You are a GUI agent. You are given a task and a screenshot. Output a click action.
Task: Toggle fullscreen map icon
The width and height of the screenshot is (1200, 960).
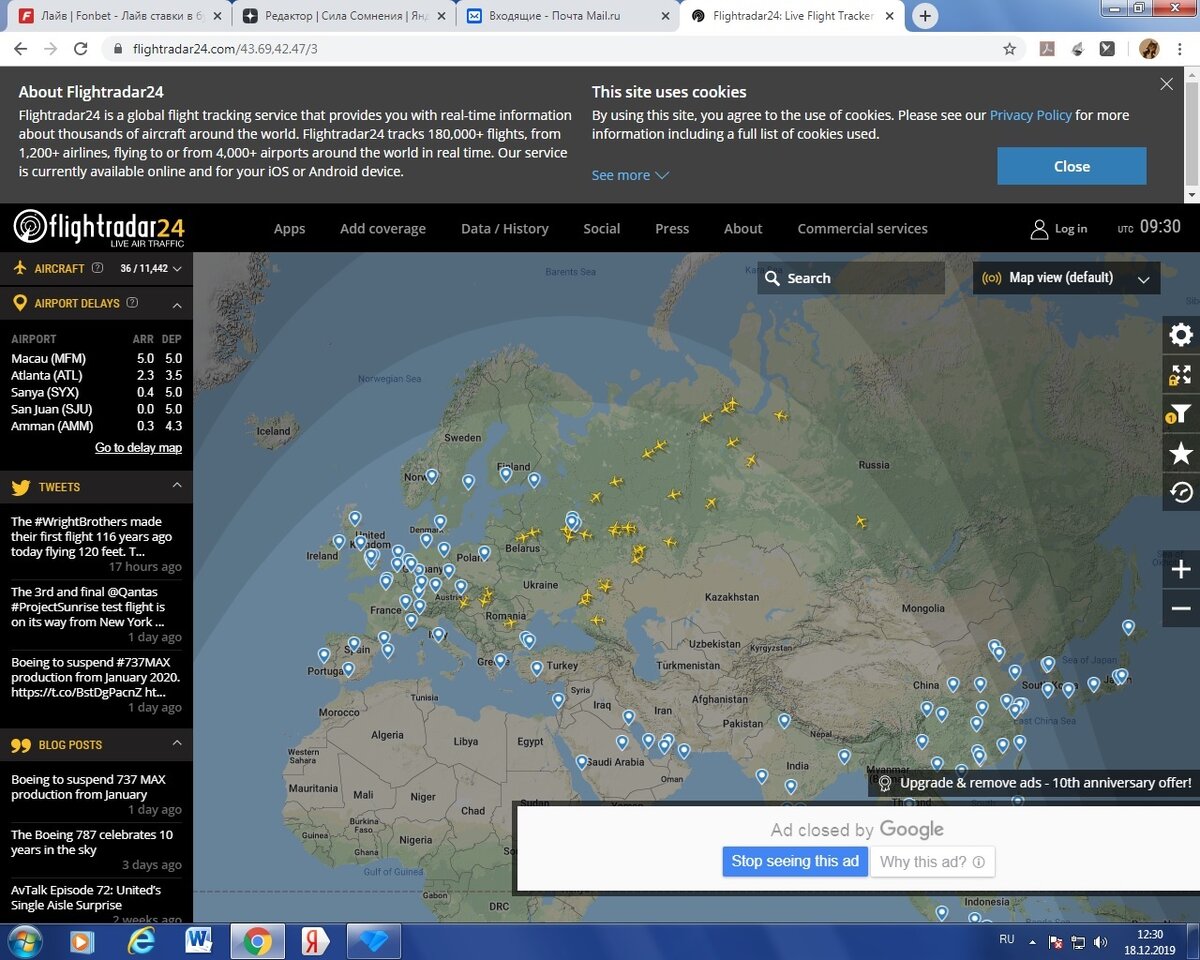(1181, 375)
